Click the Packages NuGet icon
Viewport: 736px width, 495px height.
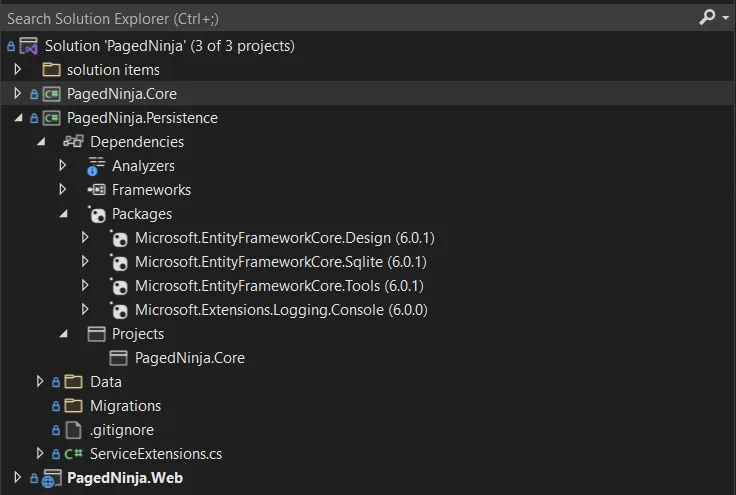97,214
